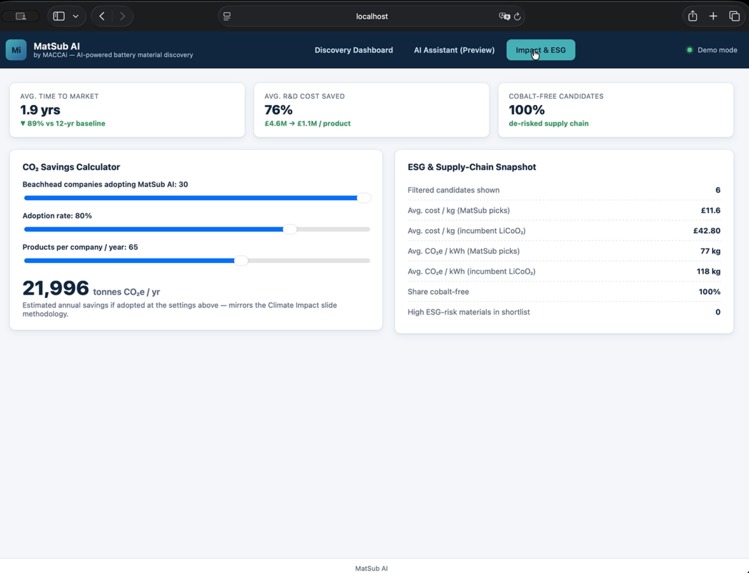Open the Share icon in Safari toolbar
This screenshot has width=749, height=573.
coord(692,16)
